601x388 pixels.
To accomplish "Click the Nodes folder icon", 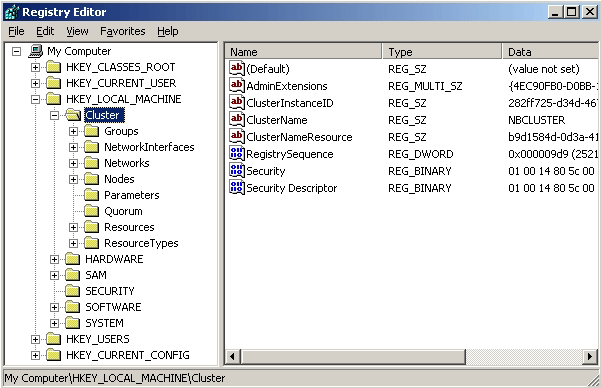I will pos(92,179).
